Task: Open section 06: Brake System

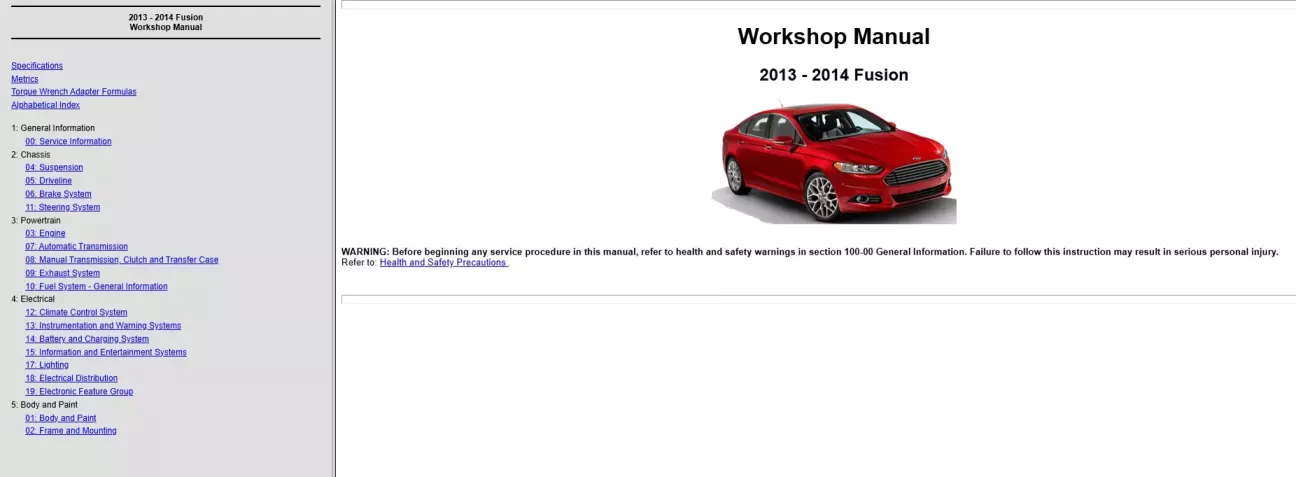Action: 58,194
